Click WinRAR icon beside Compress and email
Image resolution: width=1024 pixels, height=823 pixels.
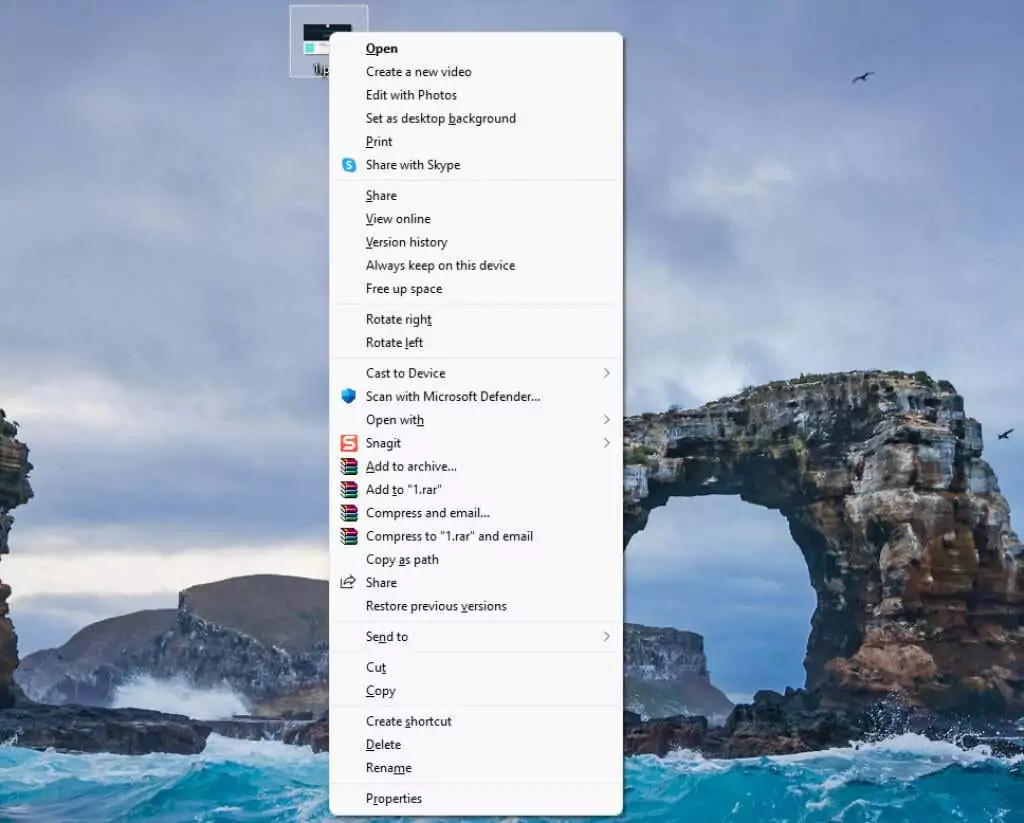coord(348,513)
